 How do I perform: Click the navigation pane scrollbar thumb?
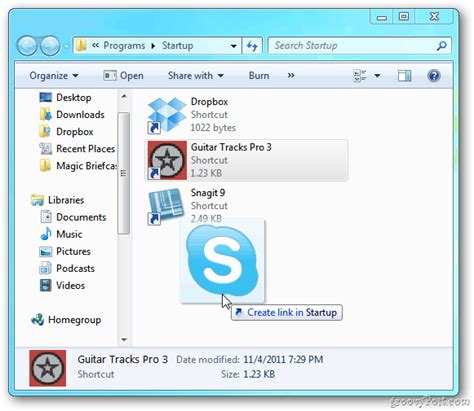click(124, 173)
